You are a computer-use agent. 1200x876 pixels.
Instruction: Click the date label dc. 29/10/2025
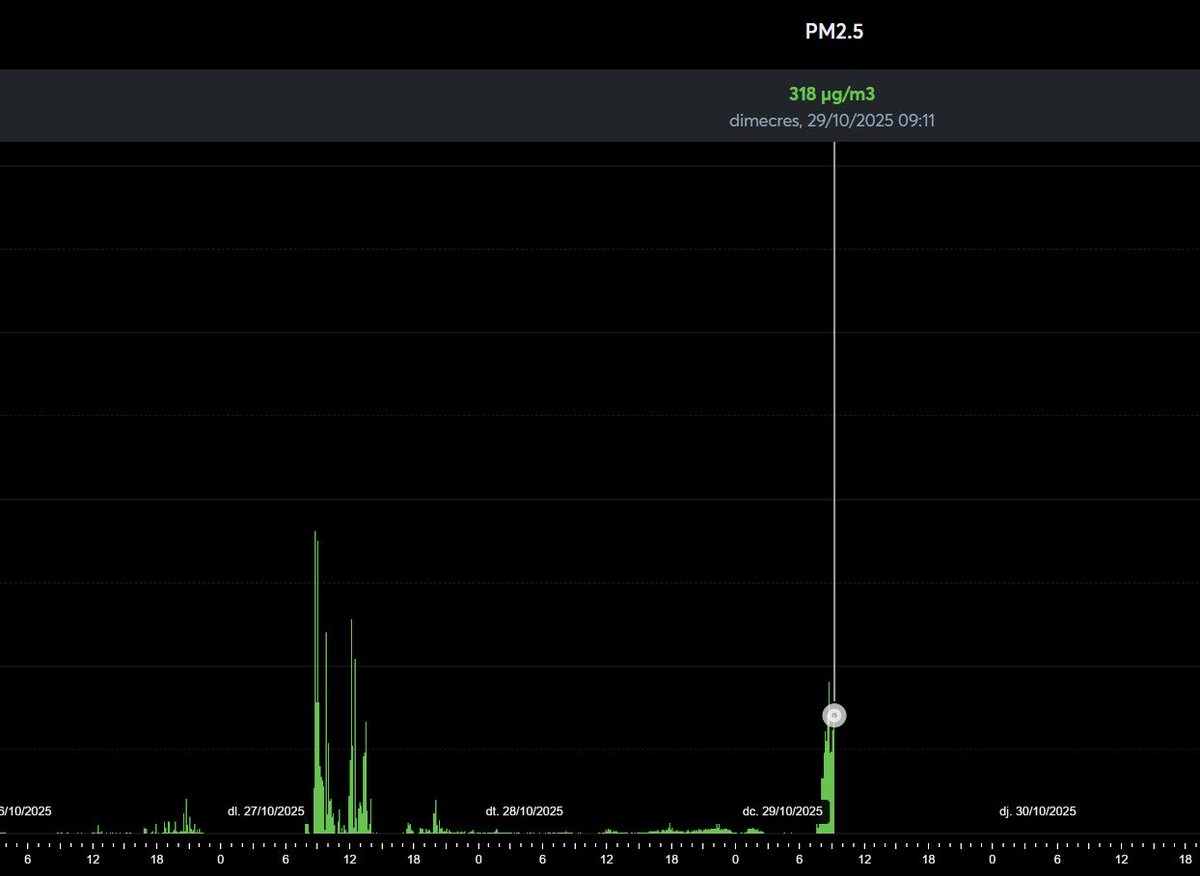pos(783,811)
